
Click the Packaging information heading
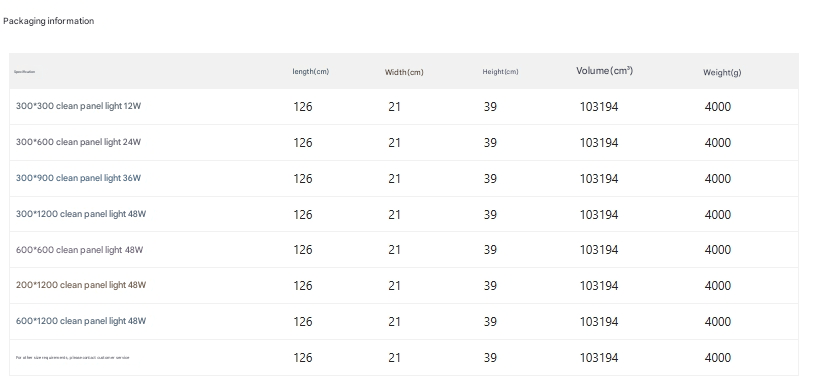(48, 21)
